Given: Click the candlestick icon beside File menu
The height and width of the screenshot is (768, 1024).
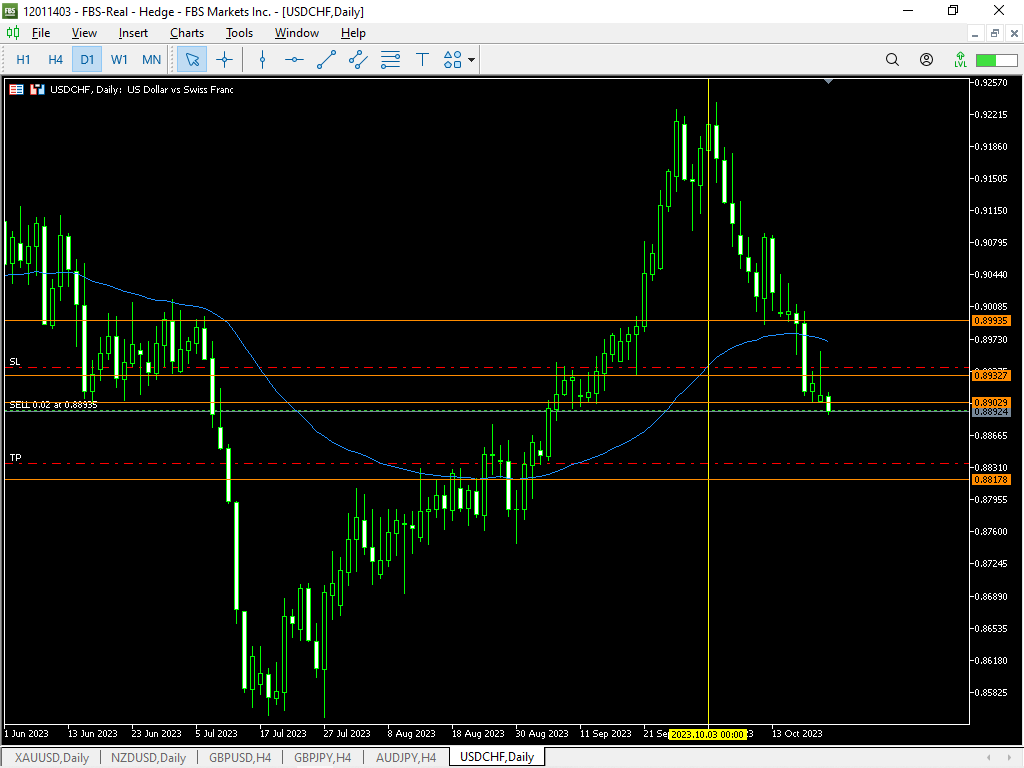Looking at the screenshot, I should pyautogui.click(x=13, y=33).
